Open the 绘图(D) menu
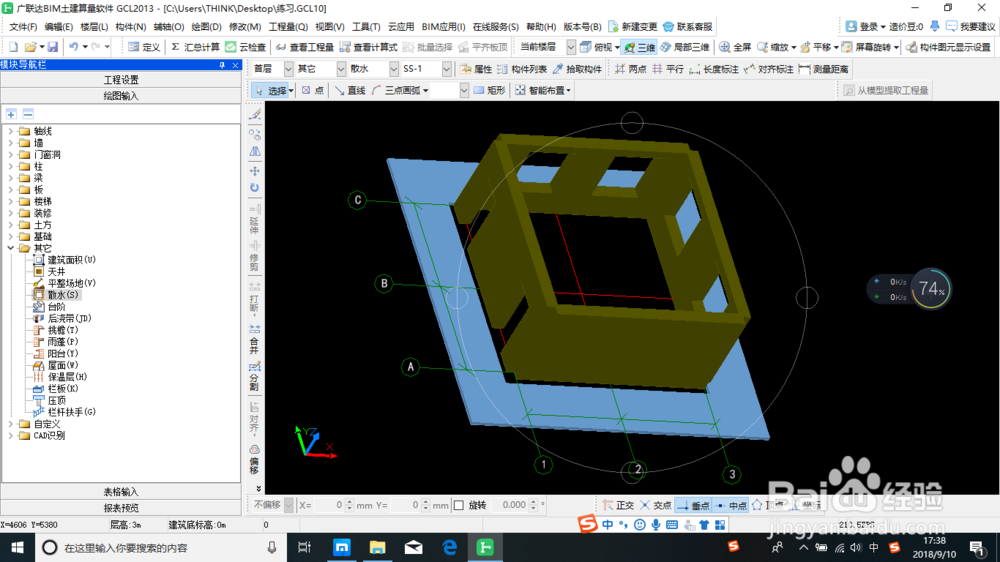 tap(206, 27)
